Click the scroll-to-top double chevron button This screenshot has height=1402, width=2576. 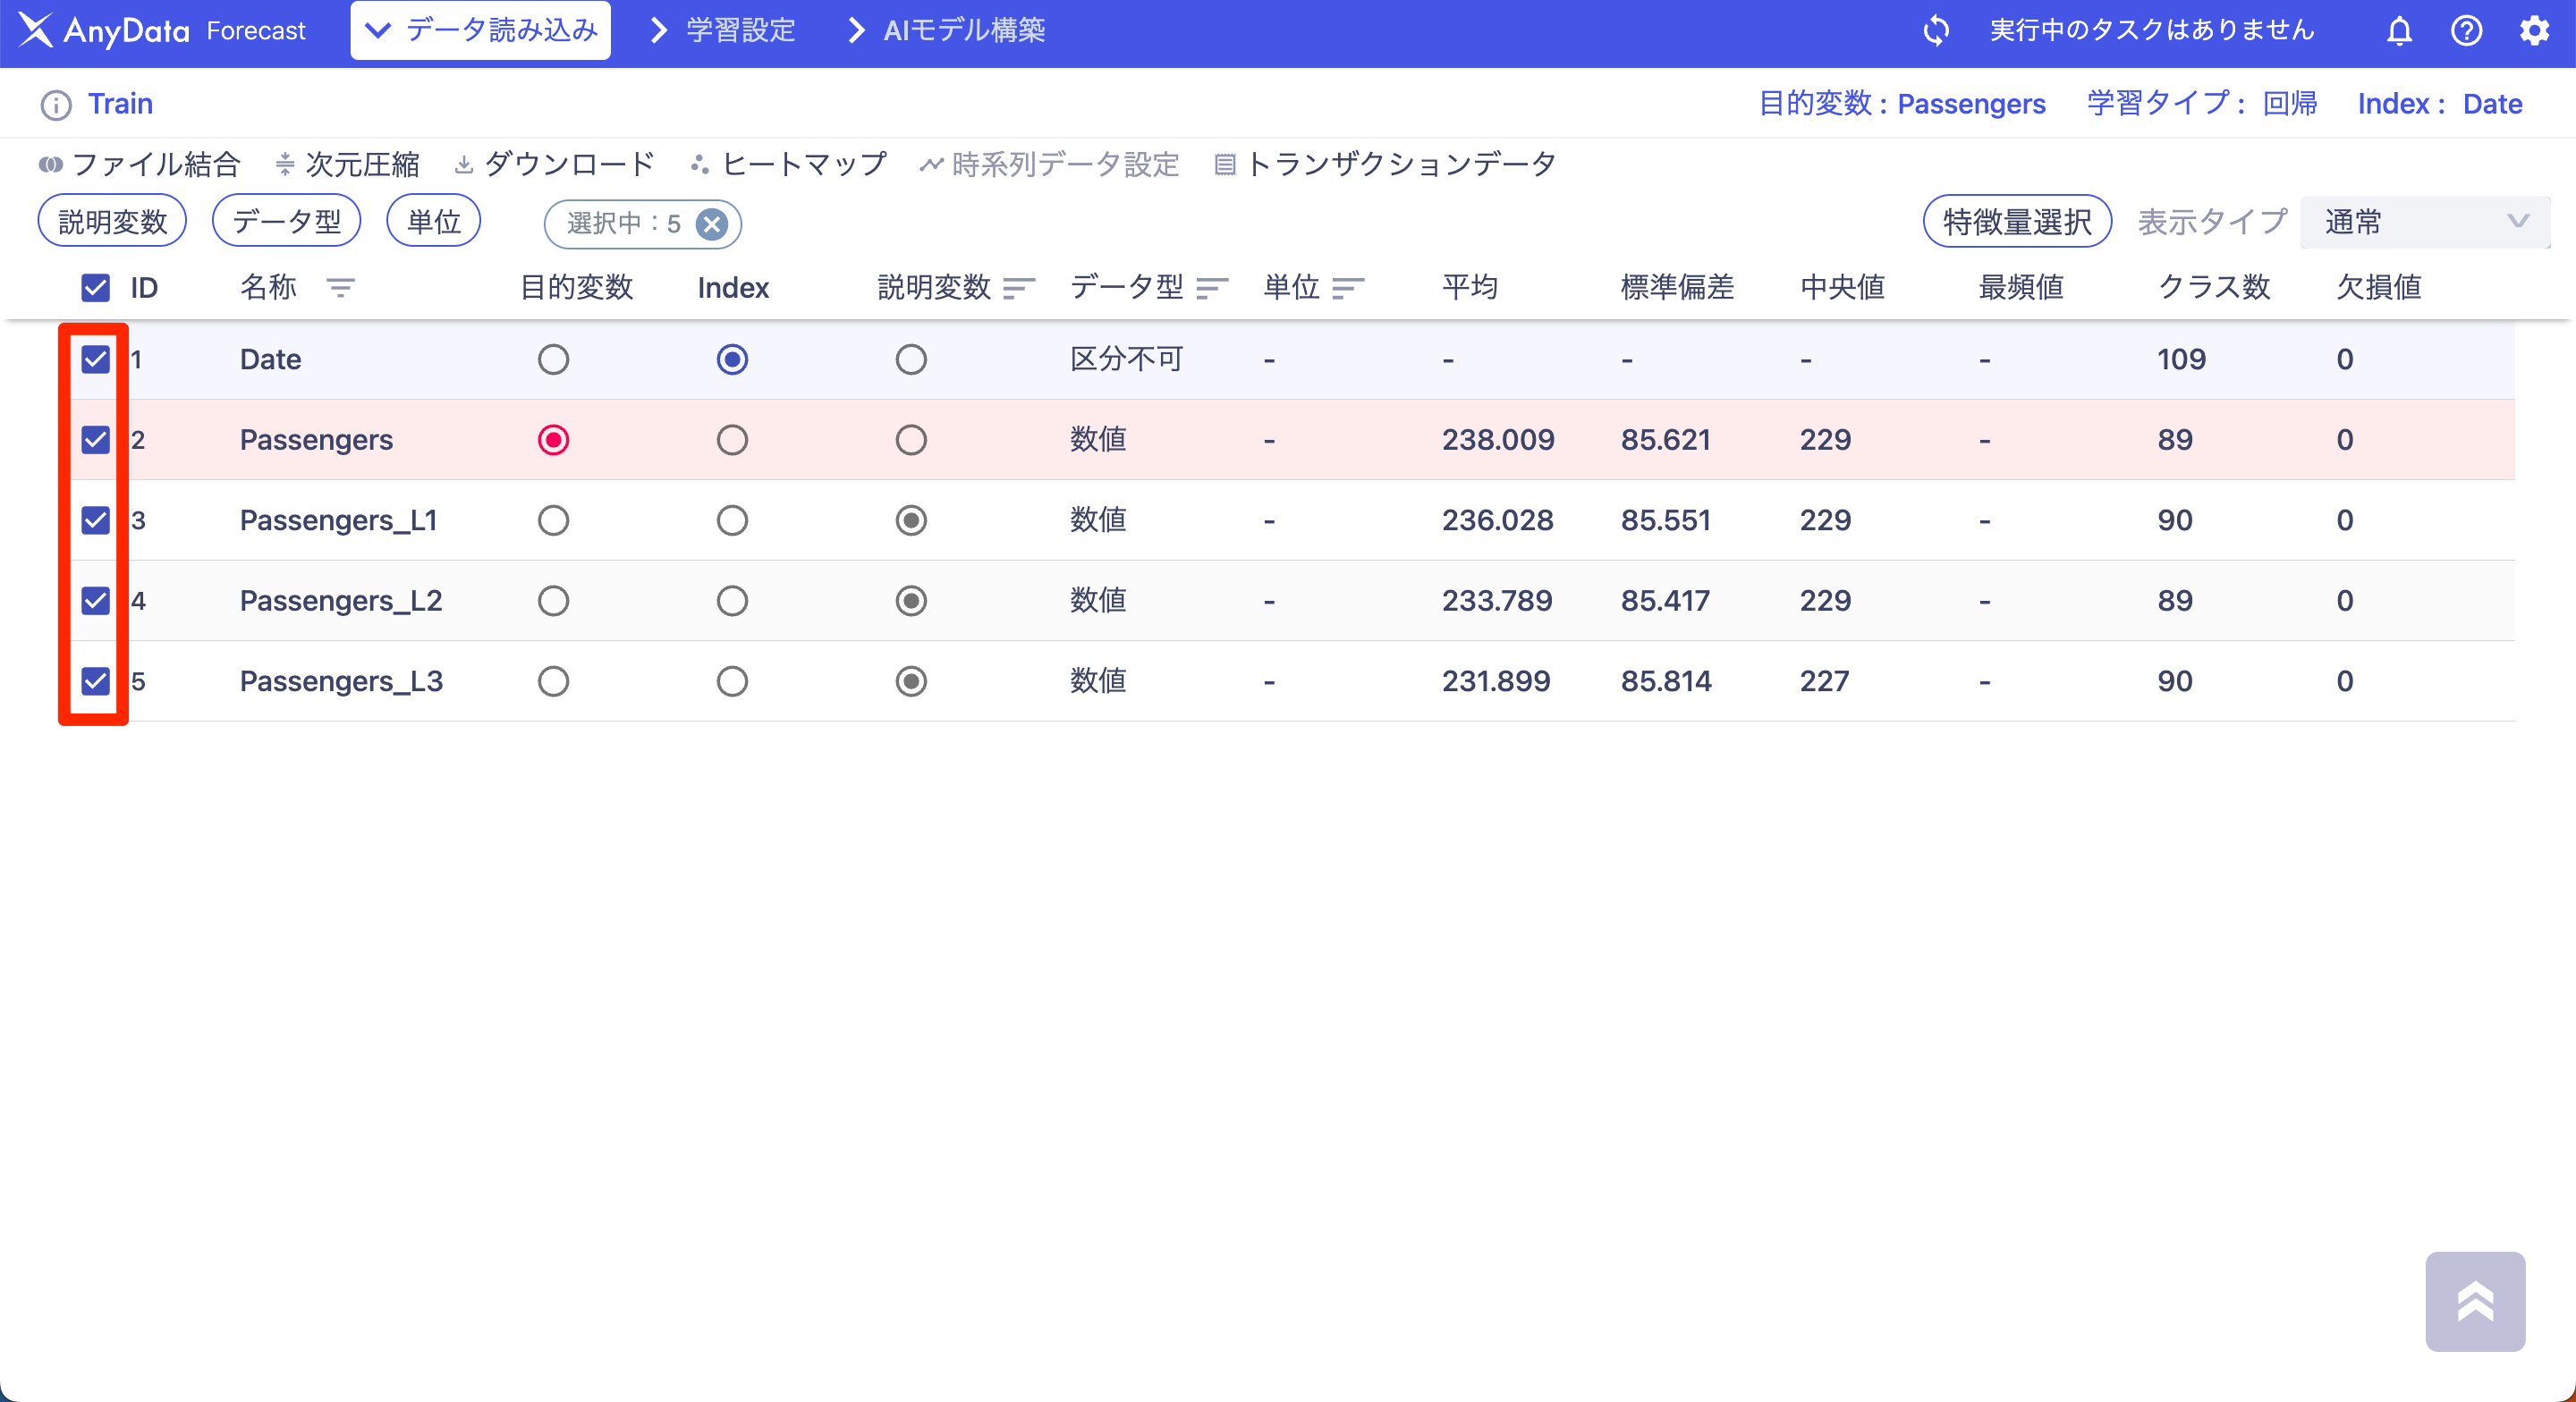2475,1301
